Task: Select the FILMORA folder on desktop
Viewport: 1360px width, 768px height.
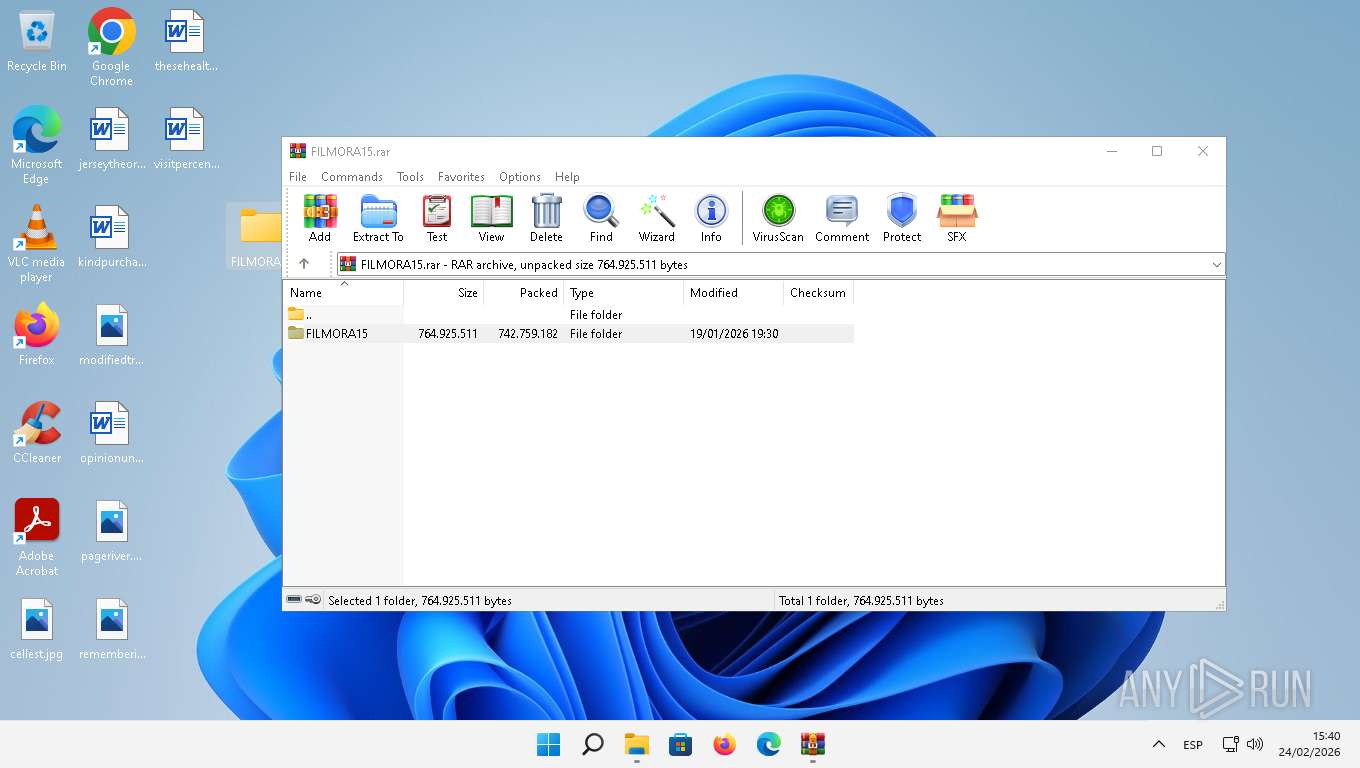Action: pyautogui.click(x=256, y=237)
